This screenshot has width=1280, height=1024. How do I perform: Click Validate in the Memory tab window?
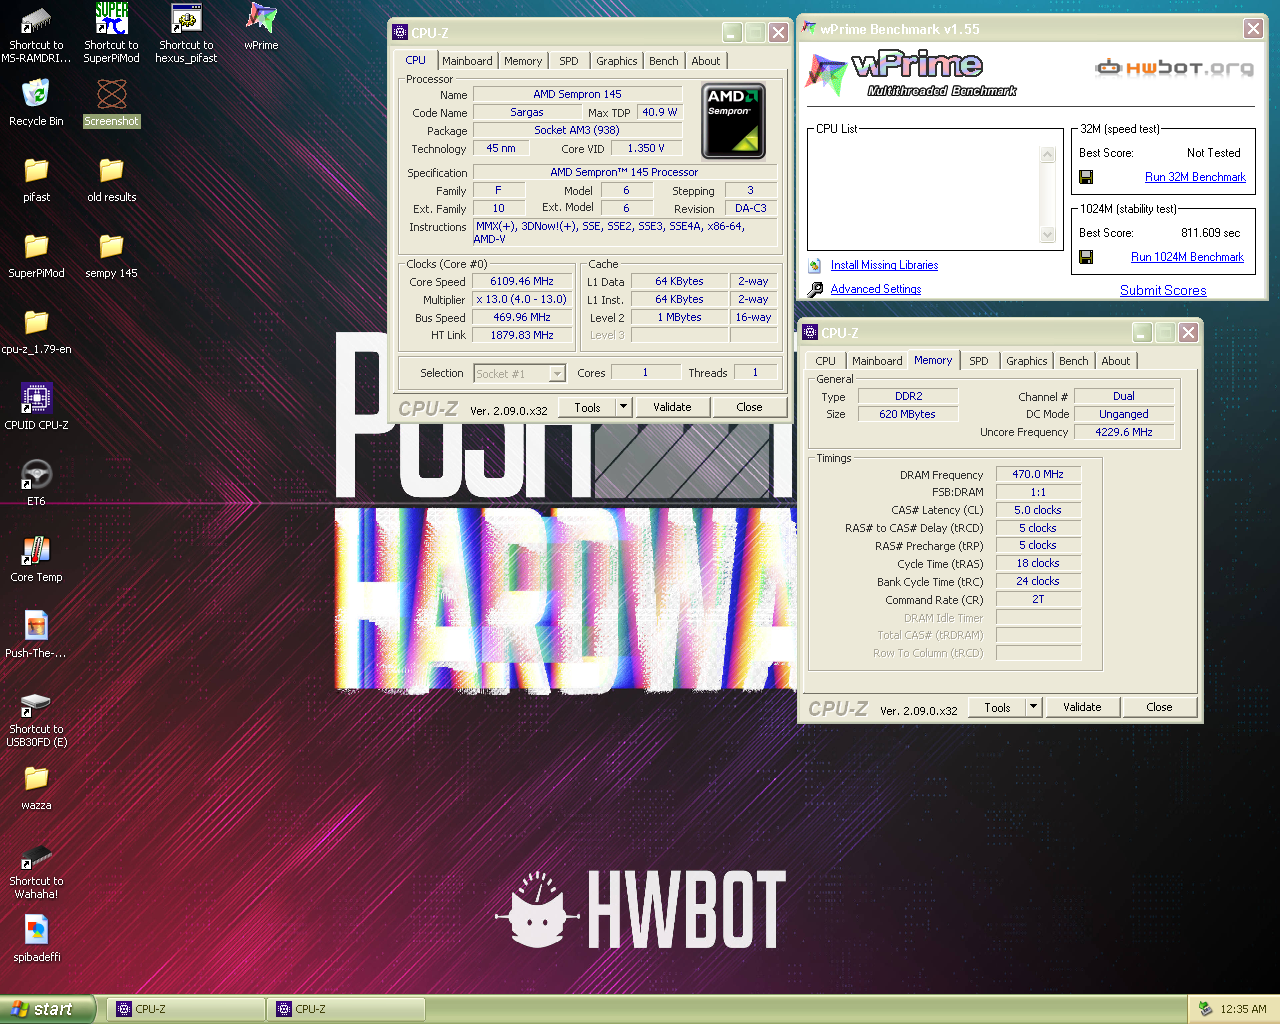pos(1082,707)
